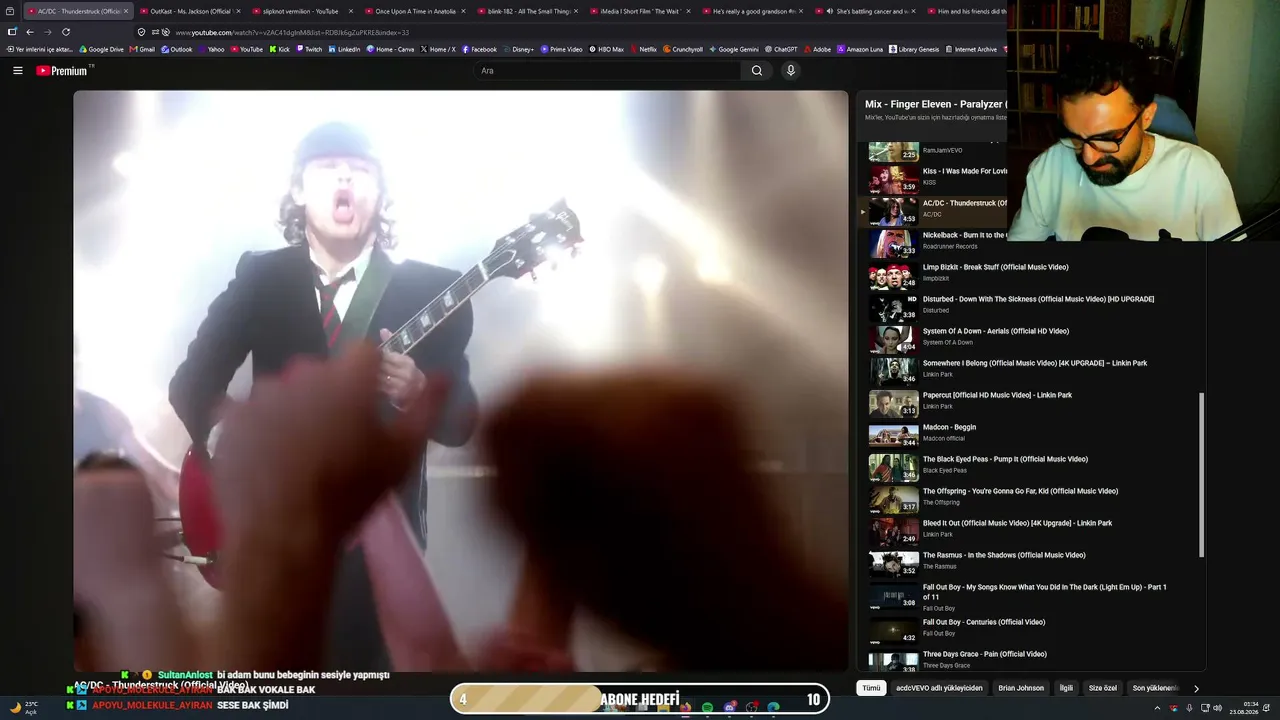Close the AC/DC - Thunderstruck browser tab

(126, 11)
